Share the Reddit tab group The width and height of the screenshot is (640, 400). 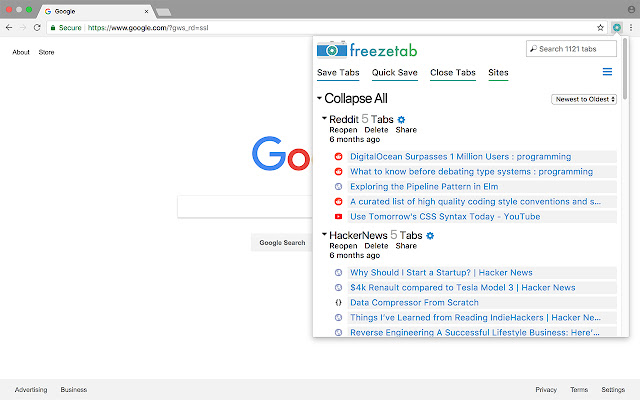pyautogui.click(x=406, y=130)
